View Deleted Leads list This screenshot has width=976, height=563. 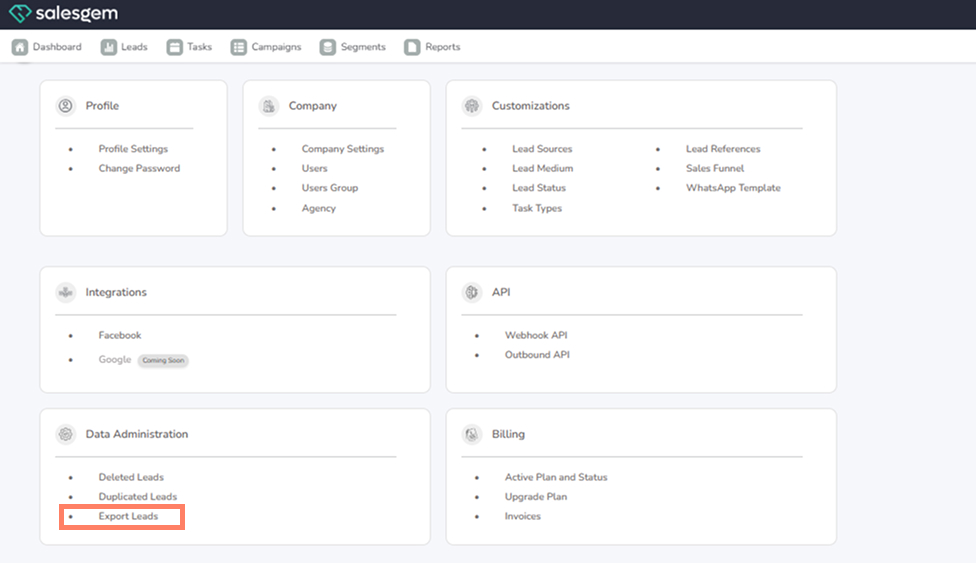(131, 478)
